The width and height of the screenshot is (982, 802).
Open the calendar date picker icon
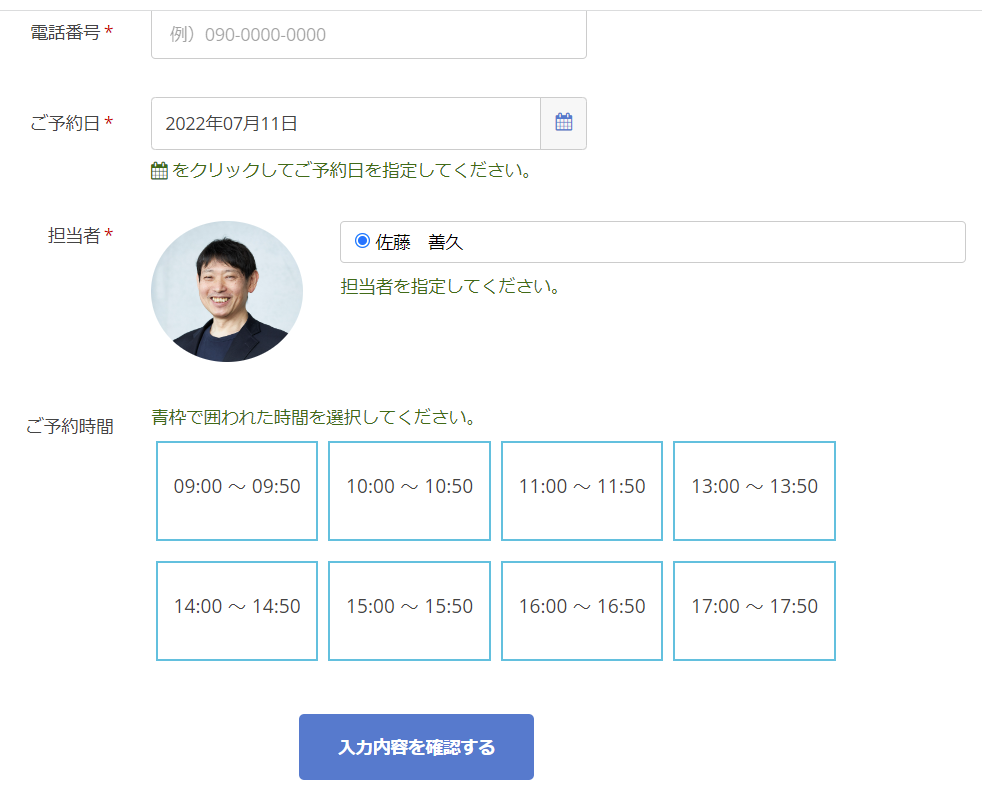[x=564, y=123]
